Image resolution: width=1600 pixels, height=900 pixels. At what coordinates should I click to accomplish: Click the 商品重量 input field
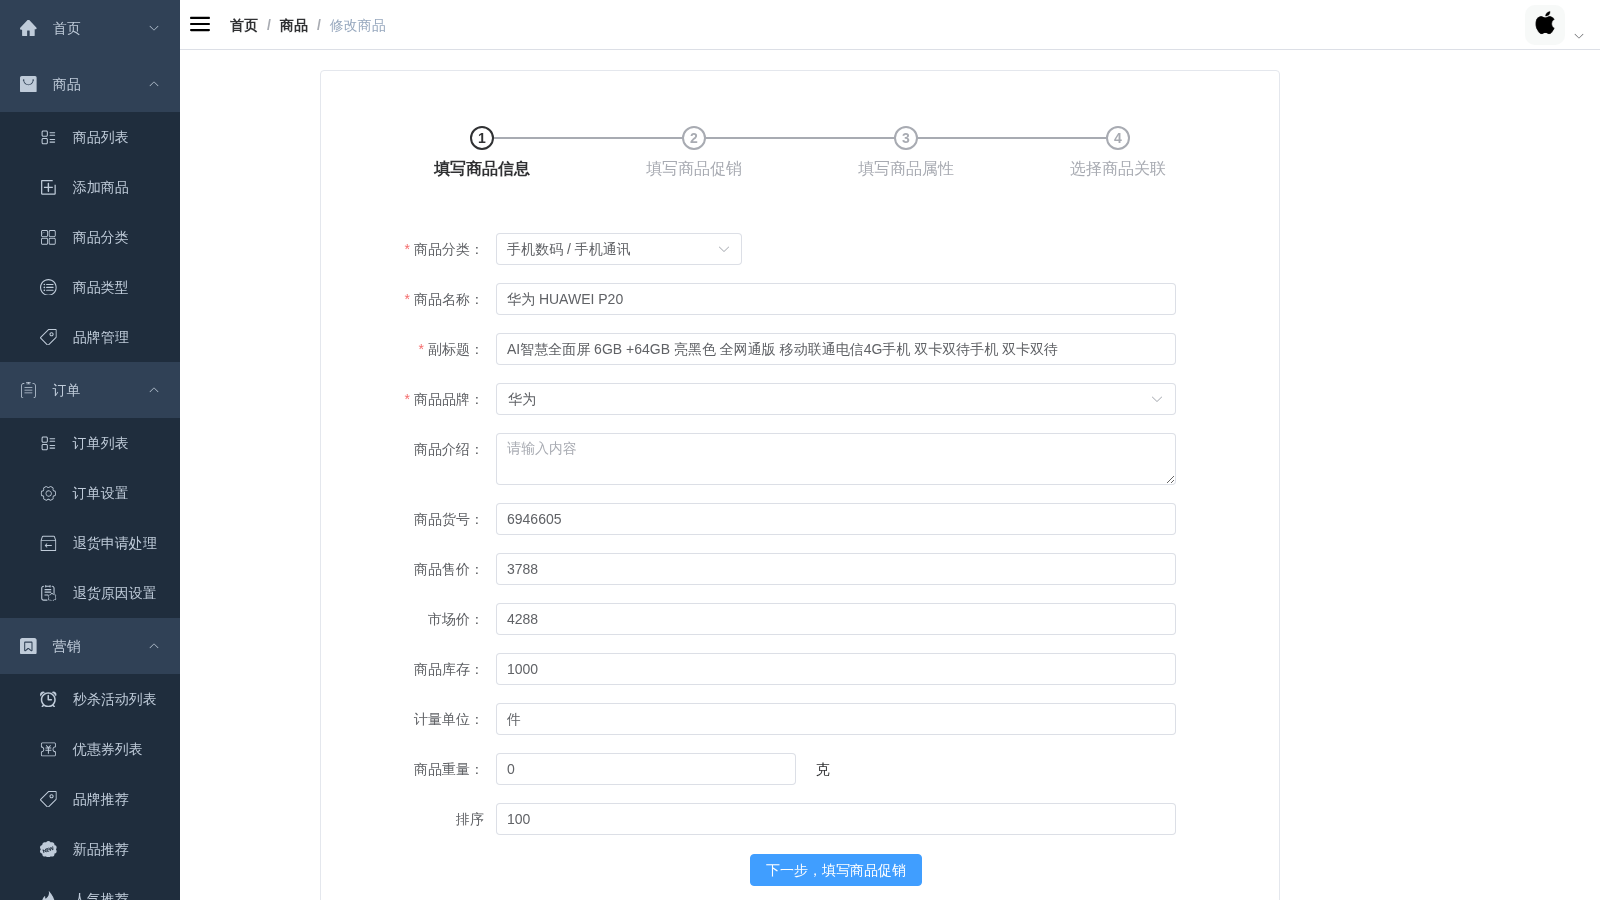tap(646, 769)
